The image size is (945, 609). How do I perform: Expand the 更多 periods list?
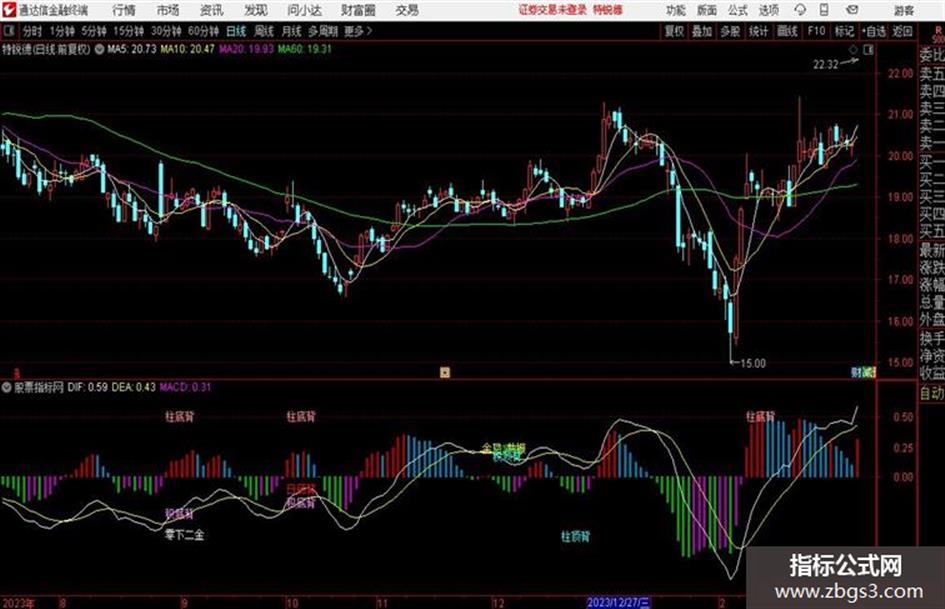(358, 31)
